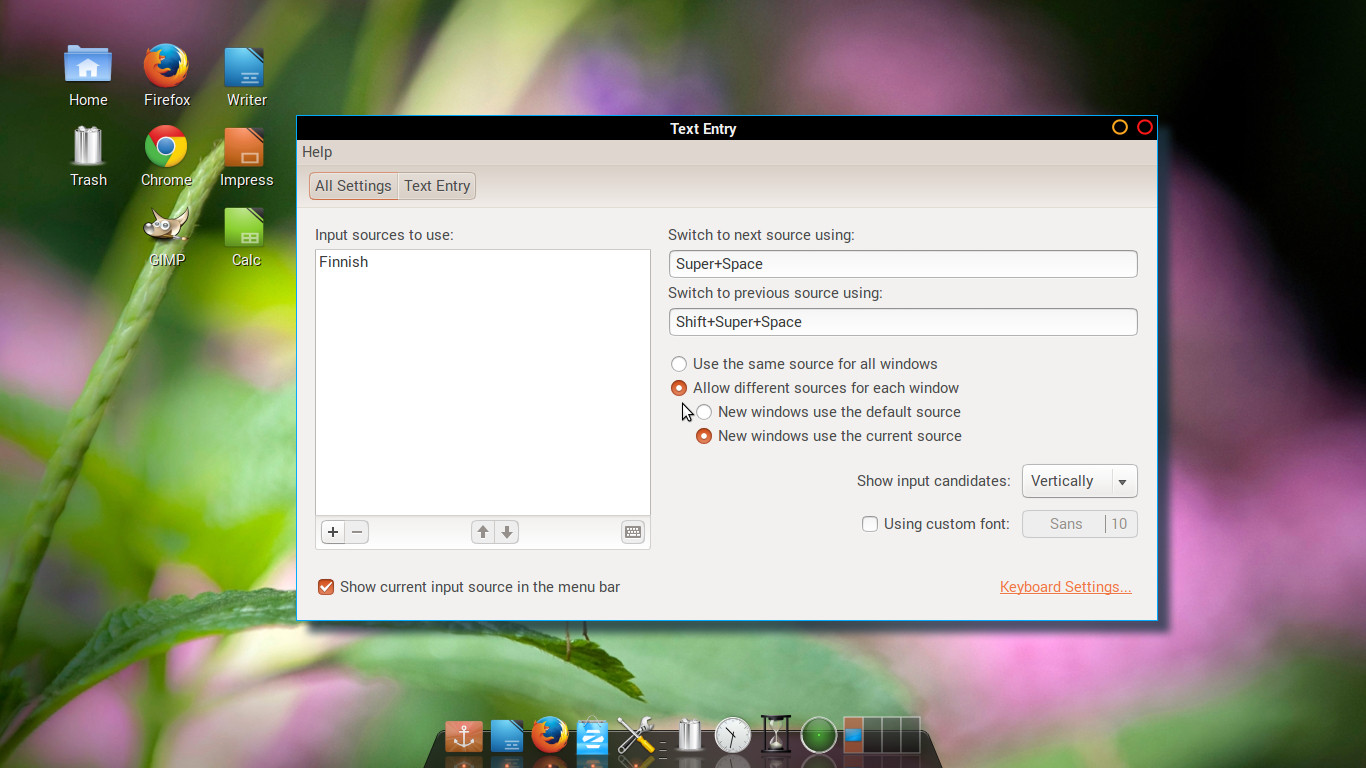Screen dimensions: 1366x768
Task: Open the Keyboard Settings link
Action: [1065, 587]
